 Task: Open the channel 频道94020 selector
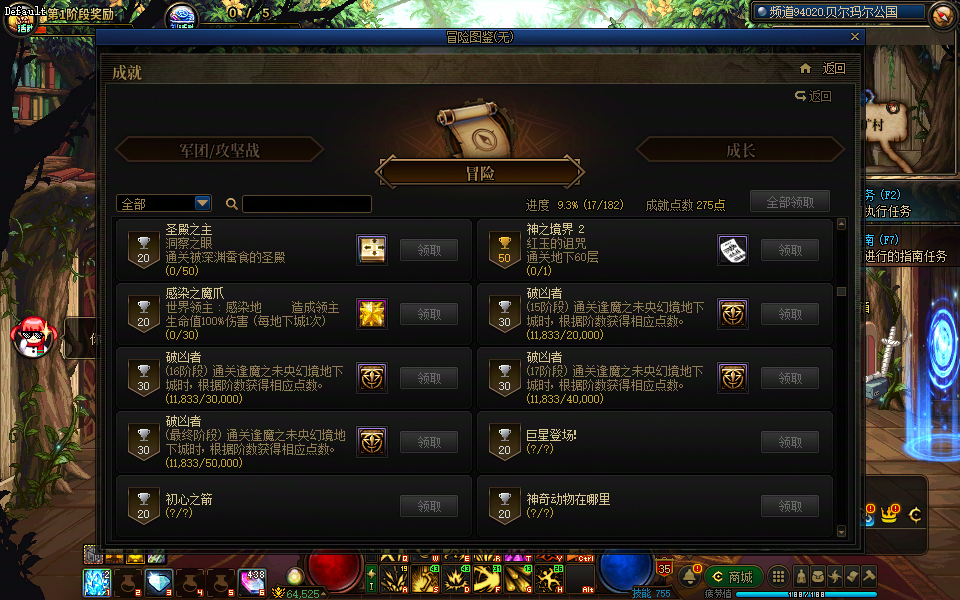coord(839,12)
